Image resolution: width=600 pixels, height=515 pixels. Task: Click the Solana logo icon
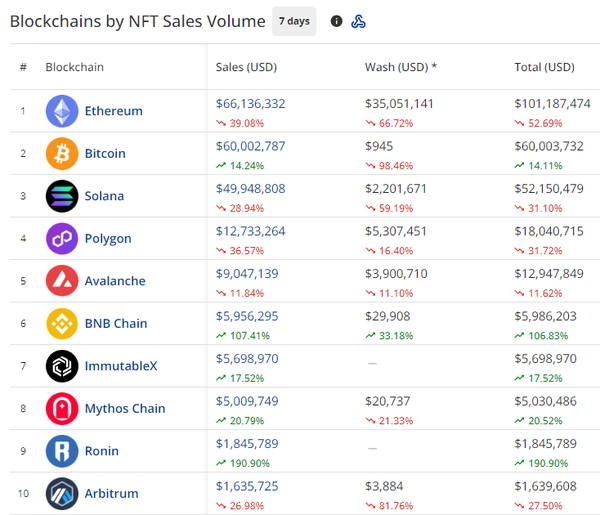coord(62,196)
